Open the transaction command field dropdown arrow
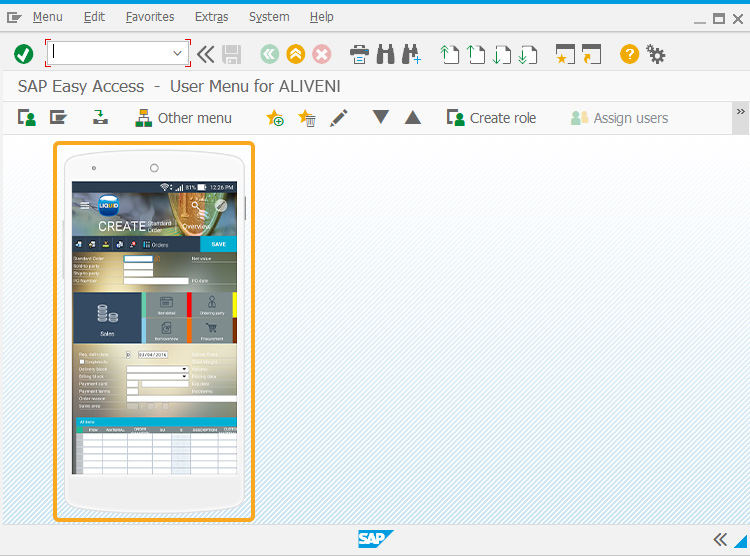Image resolution: width=750 pixels, height=556 pixels. coord(177,53)
